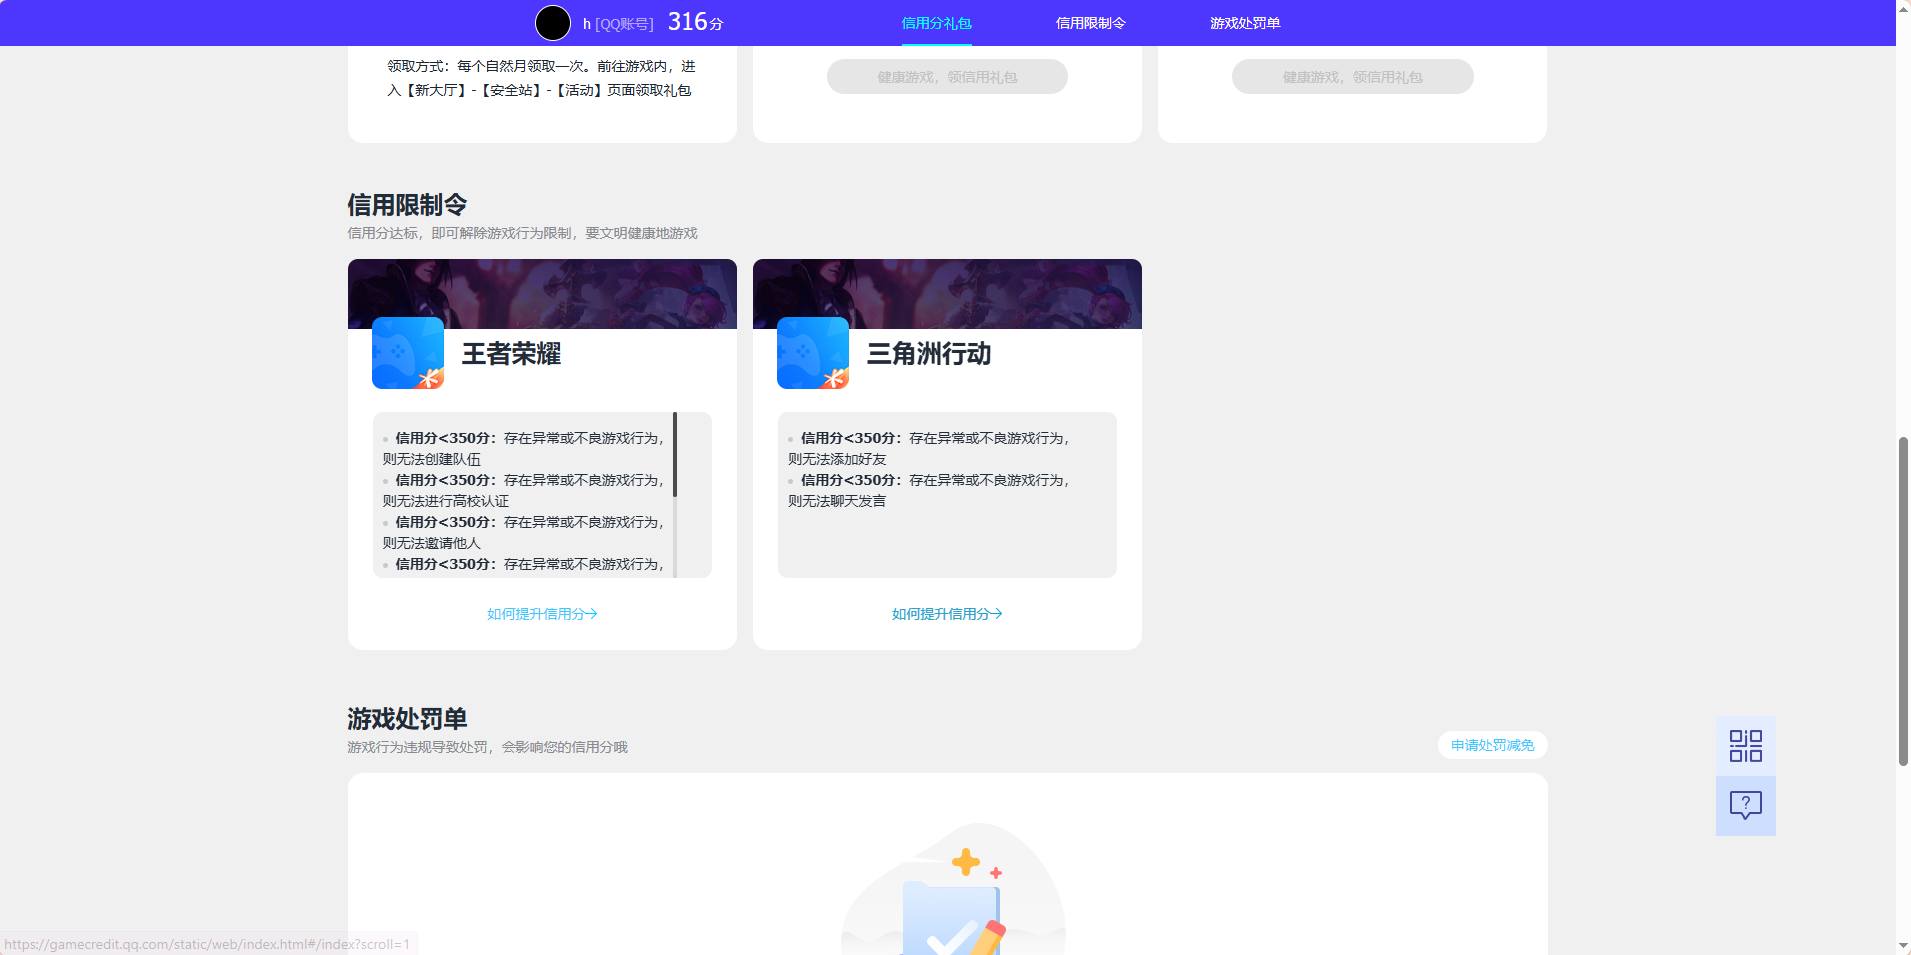Click the 王者荣耀 game icon
Screen dimensions: 1911x955
408,353
